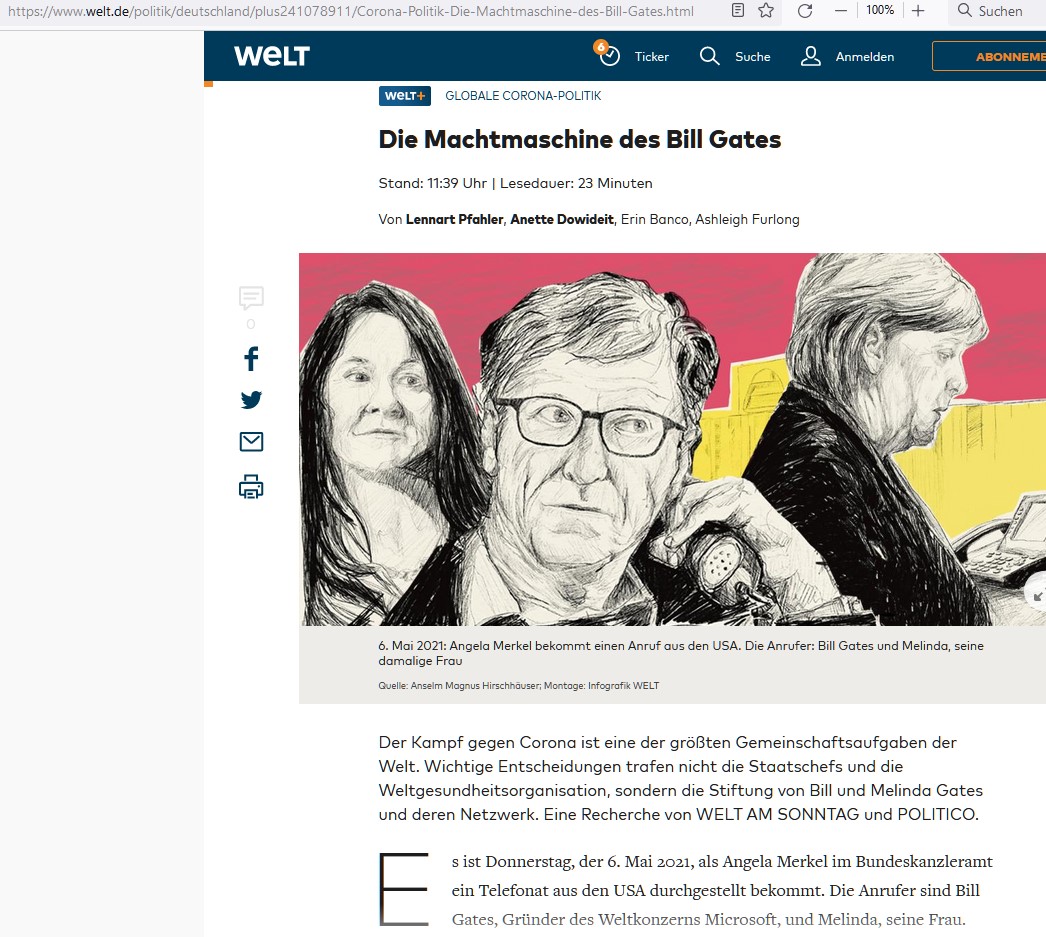Open author Lennart Pfahler link
Viewport: 1046px width, 937px height.
point(454,219)
